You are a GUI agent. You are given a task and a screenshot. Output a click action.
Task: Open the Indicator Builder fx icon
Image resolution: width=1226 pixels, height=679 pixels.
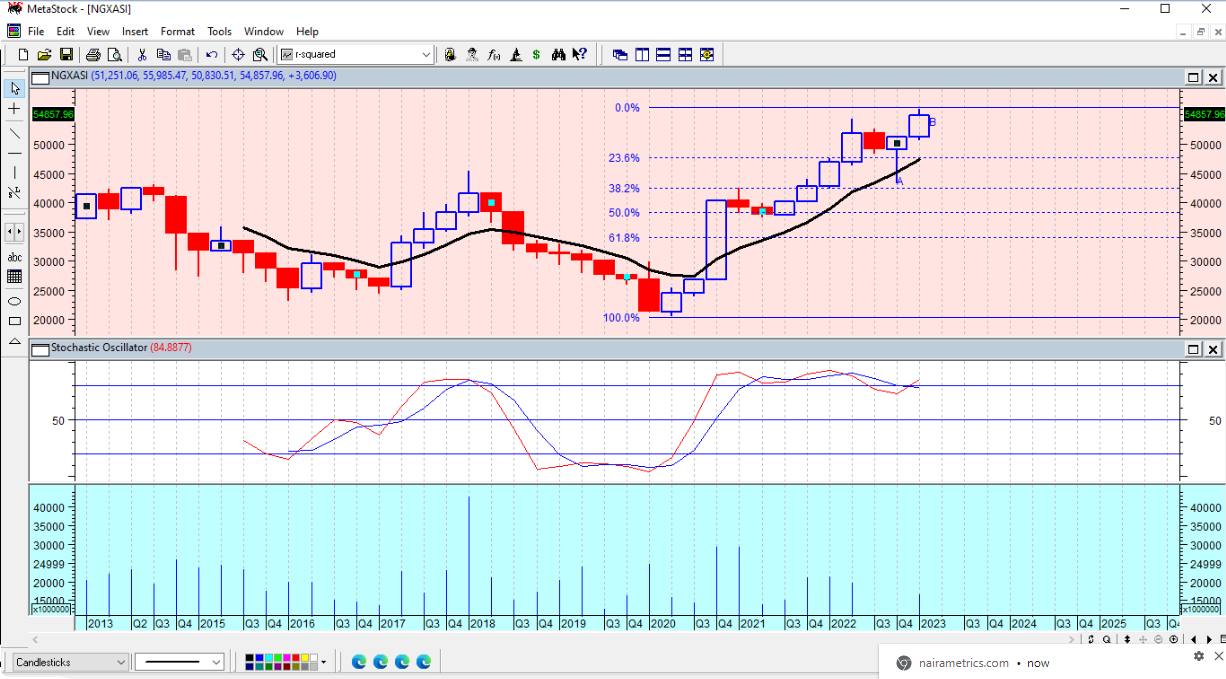click(x=494, y=54)
